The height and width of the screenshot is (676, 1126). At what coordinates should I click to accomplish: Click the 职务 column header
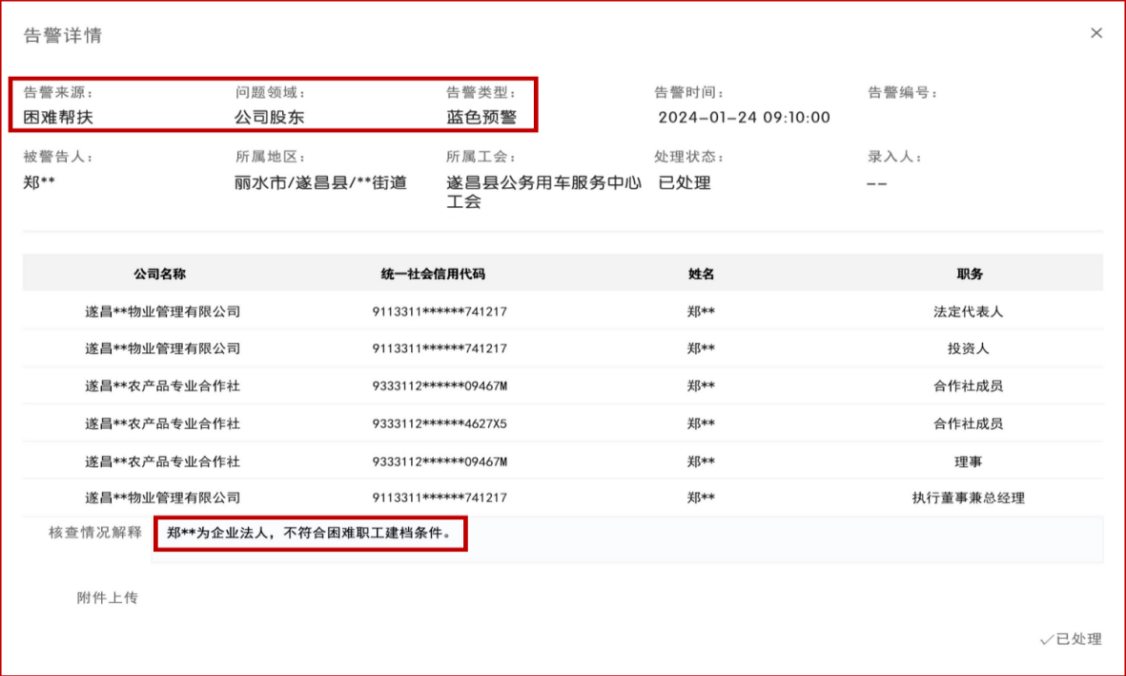tap(968, 273)
